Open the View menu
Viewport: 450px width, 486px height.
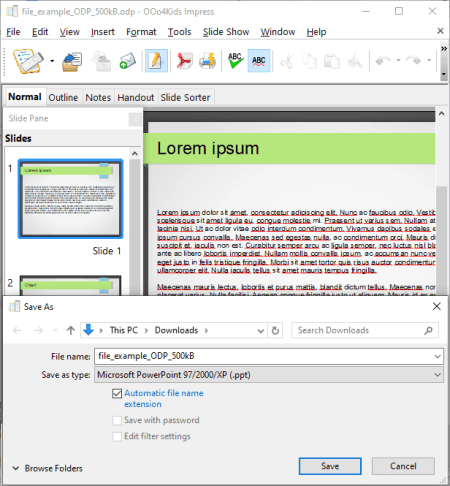(70, 32)
